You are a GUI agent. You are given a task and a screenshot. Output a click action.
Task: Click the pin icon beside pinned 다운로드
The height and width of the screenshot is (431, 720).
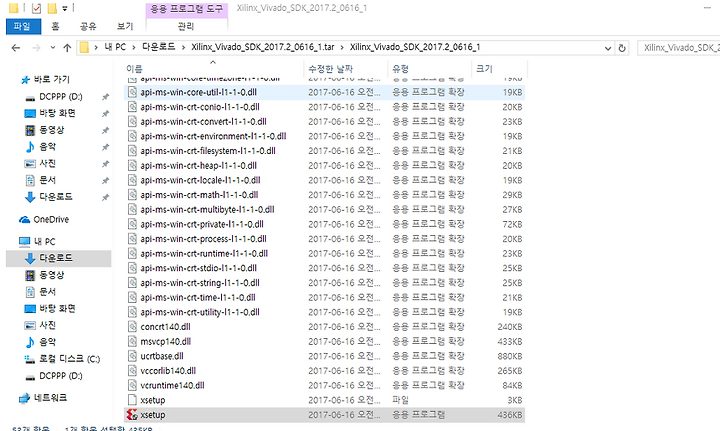(105, 197)
